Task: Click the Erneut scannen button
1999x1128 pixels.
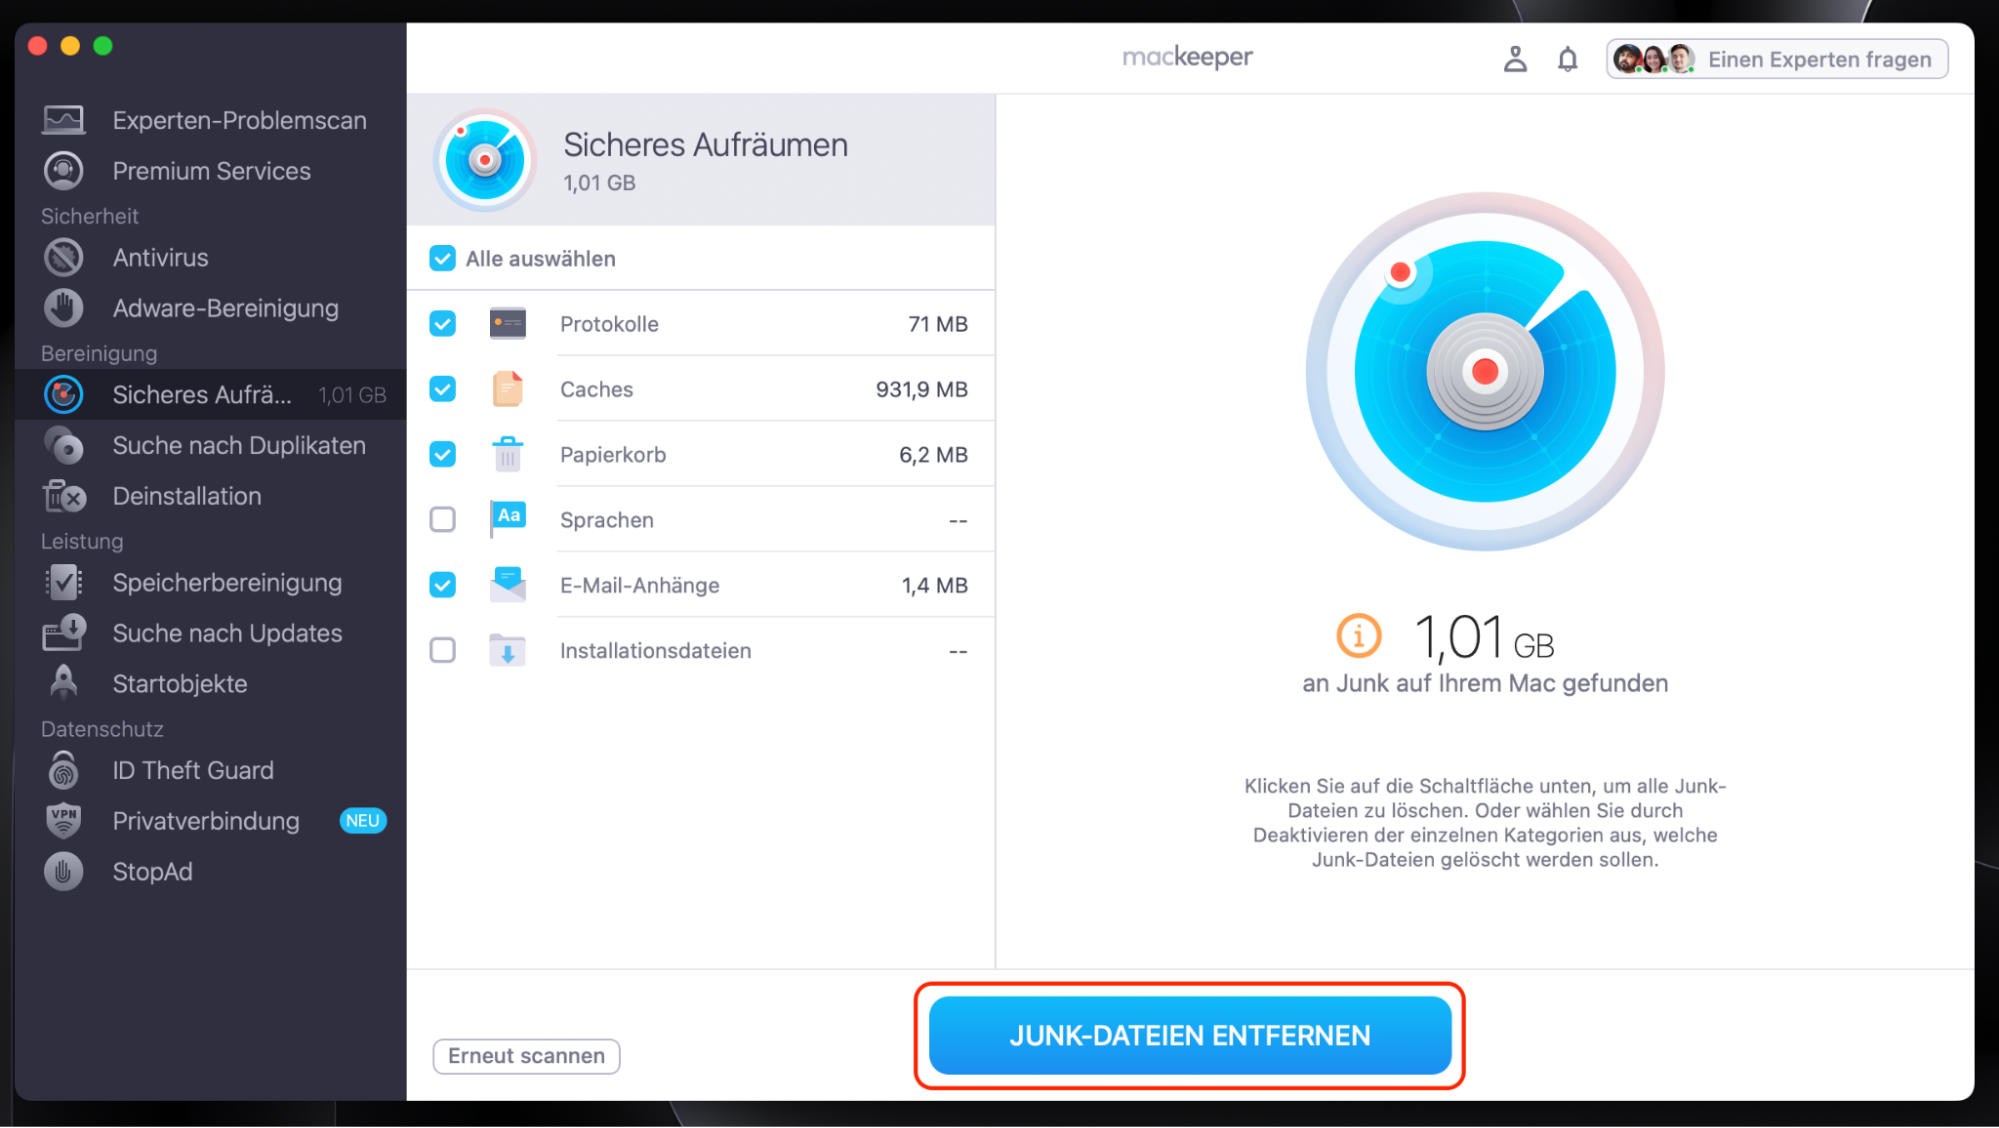Action: (525, 1056)
